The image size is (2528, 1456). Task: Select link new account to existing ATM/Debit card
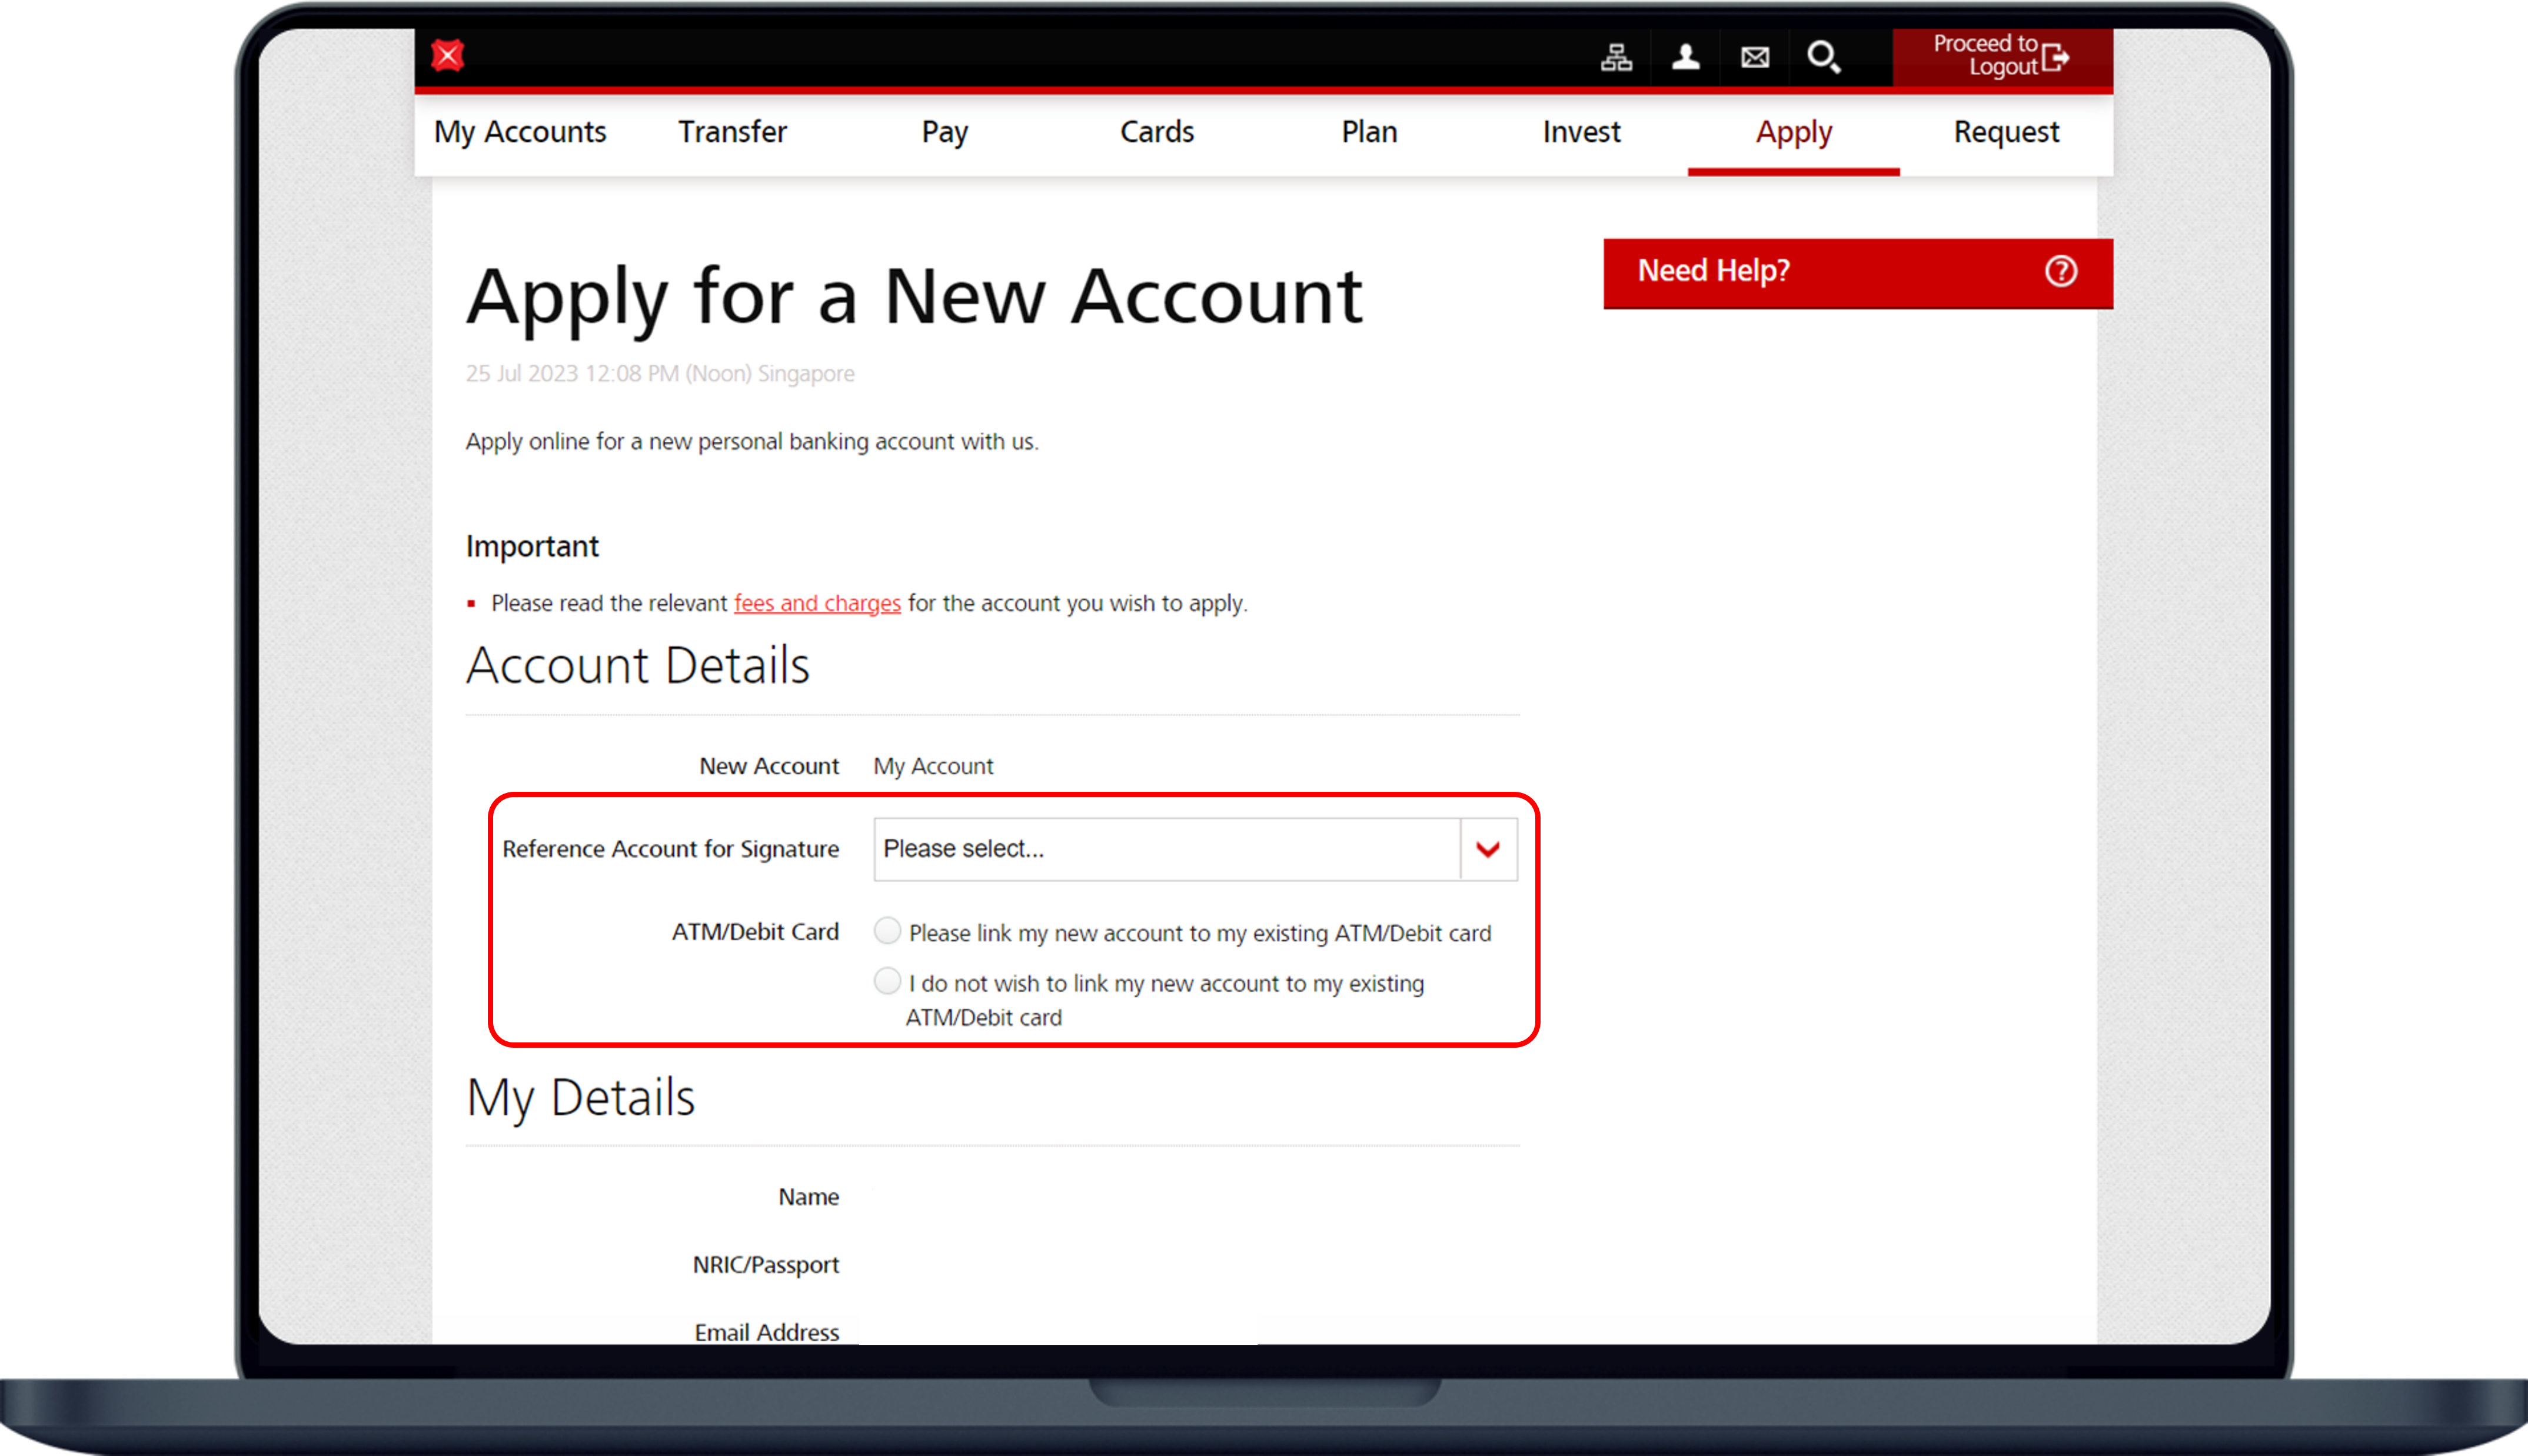tap(887, 931)
